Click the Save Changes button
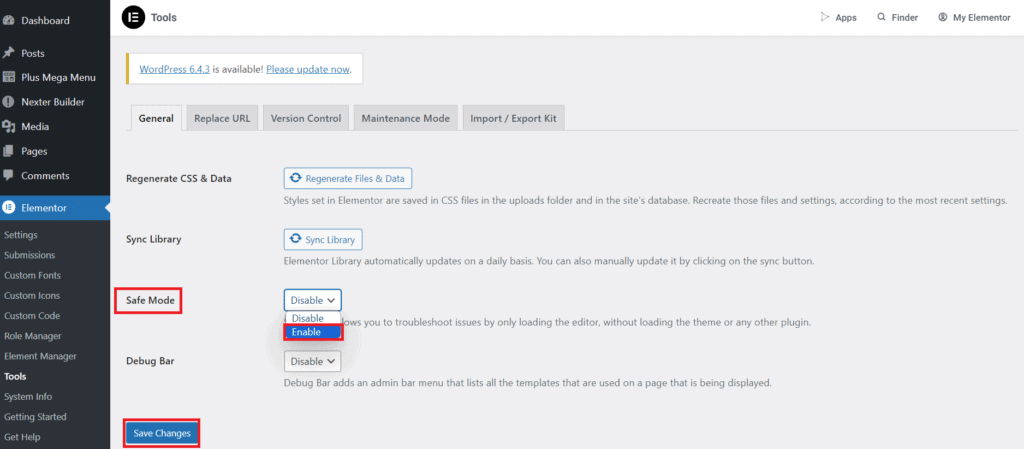The image size is (1024, 449). pos(162,433)
